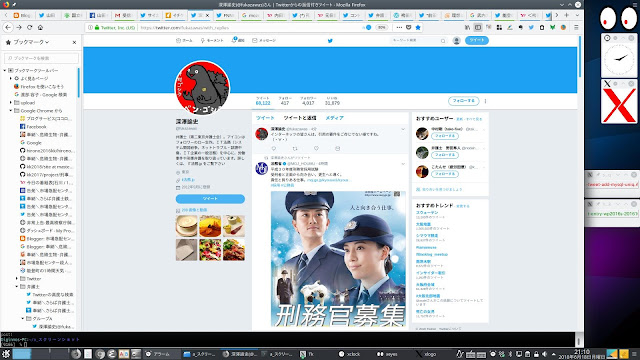Click the blue Tweet button in header
The image size is (640, 360).
(x=476, y=40)
